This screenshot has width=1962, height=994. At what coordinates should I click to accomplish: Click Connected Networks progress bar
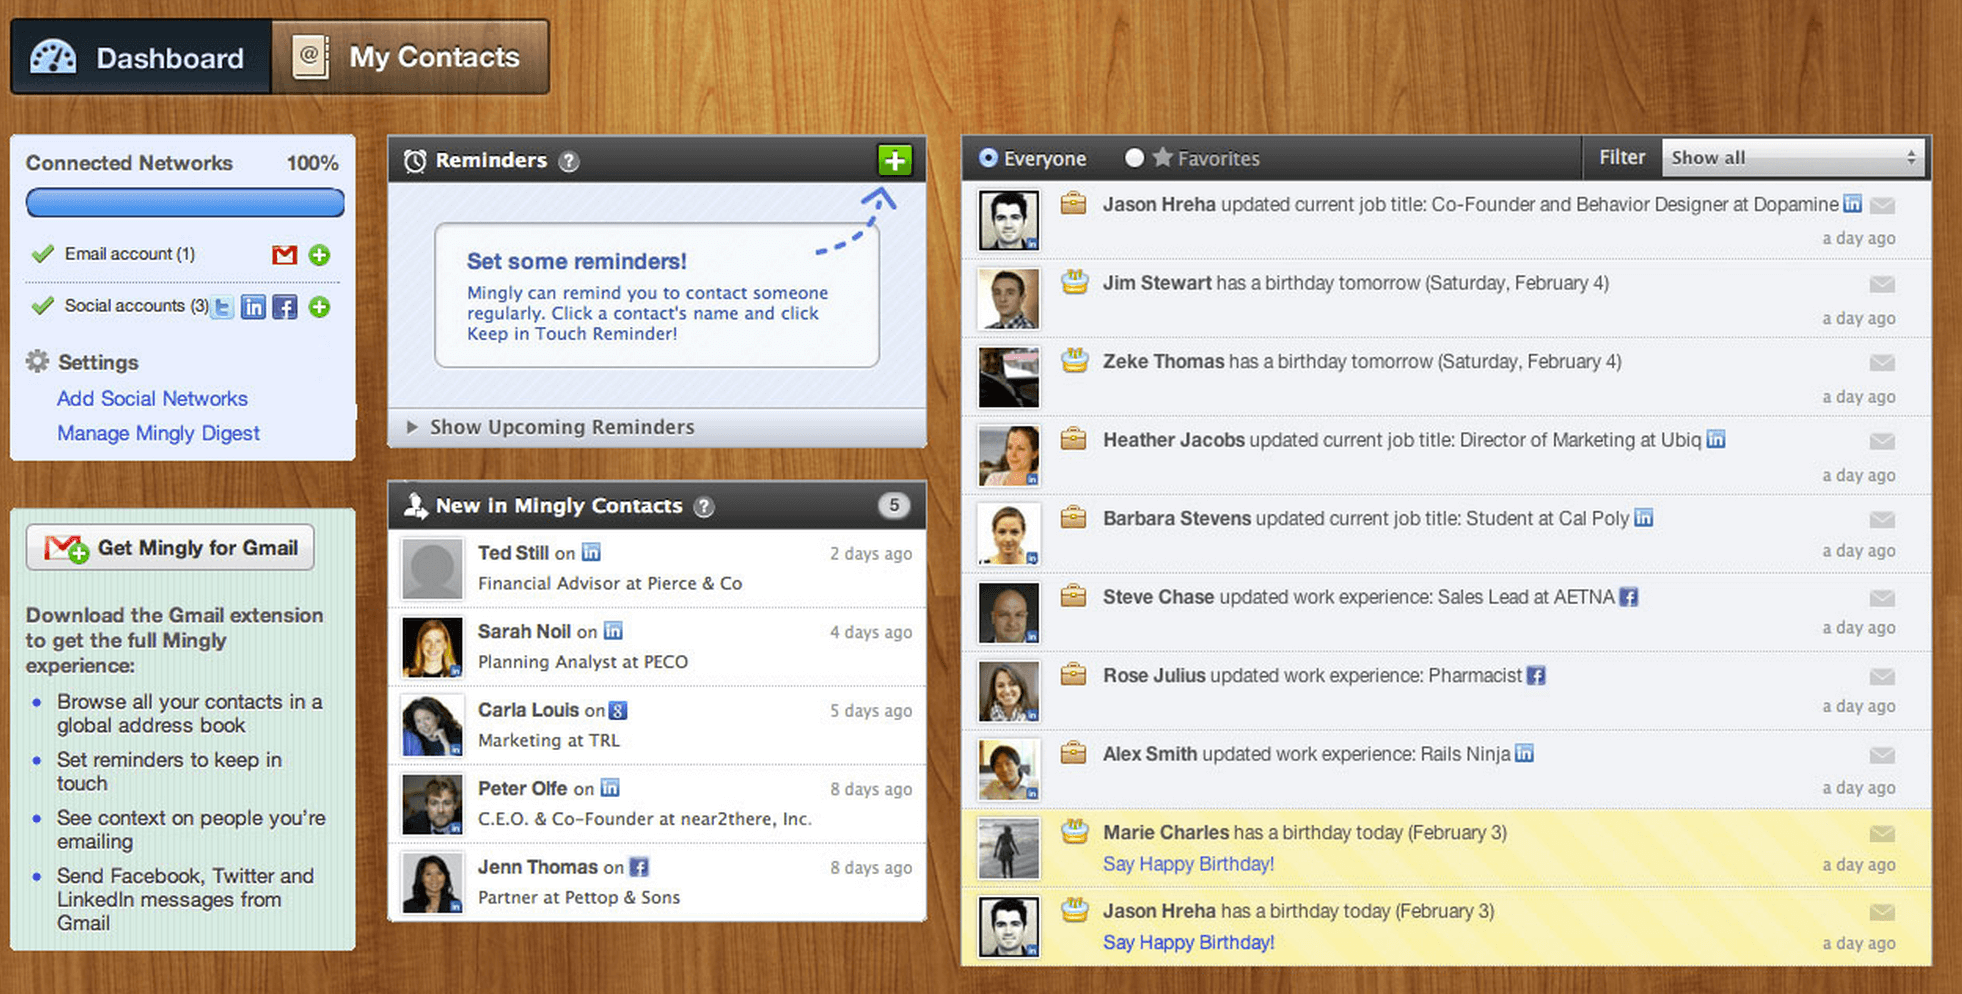[x=185, y=203]
